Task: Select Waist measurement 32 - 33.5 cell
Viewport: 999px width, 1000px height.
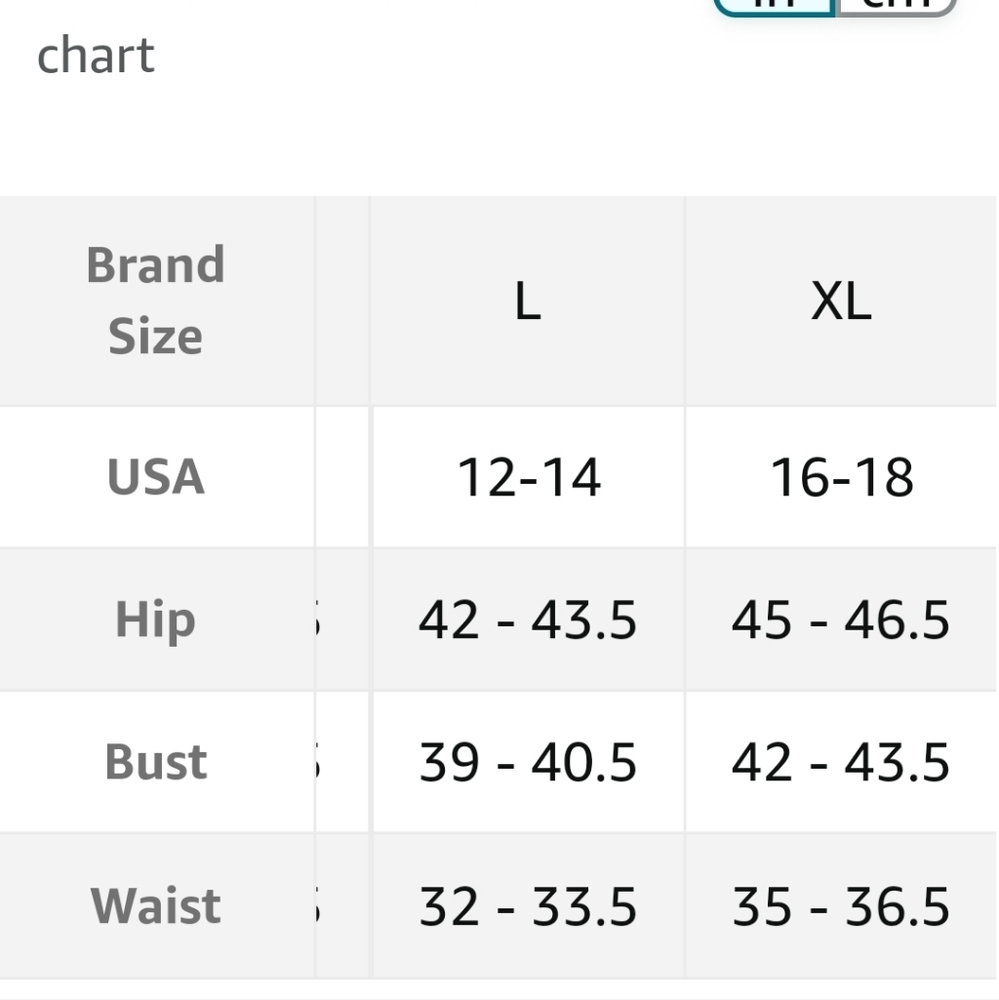Action: click(x=528, y=906)
